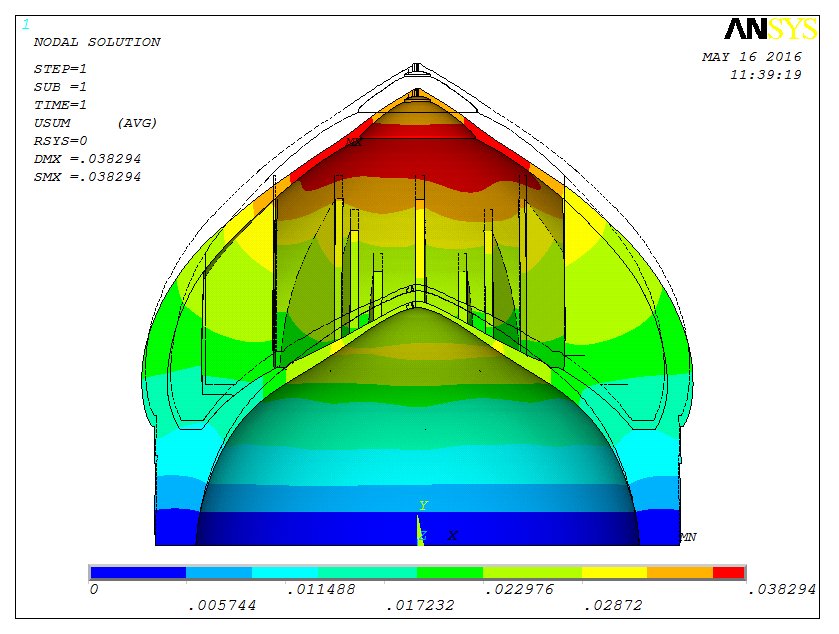Click the 'STEP=1' label
Viewport: 839px width, 634px height.
click(x=60, y=69)
